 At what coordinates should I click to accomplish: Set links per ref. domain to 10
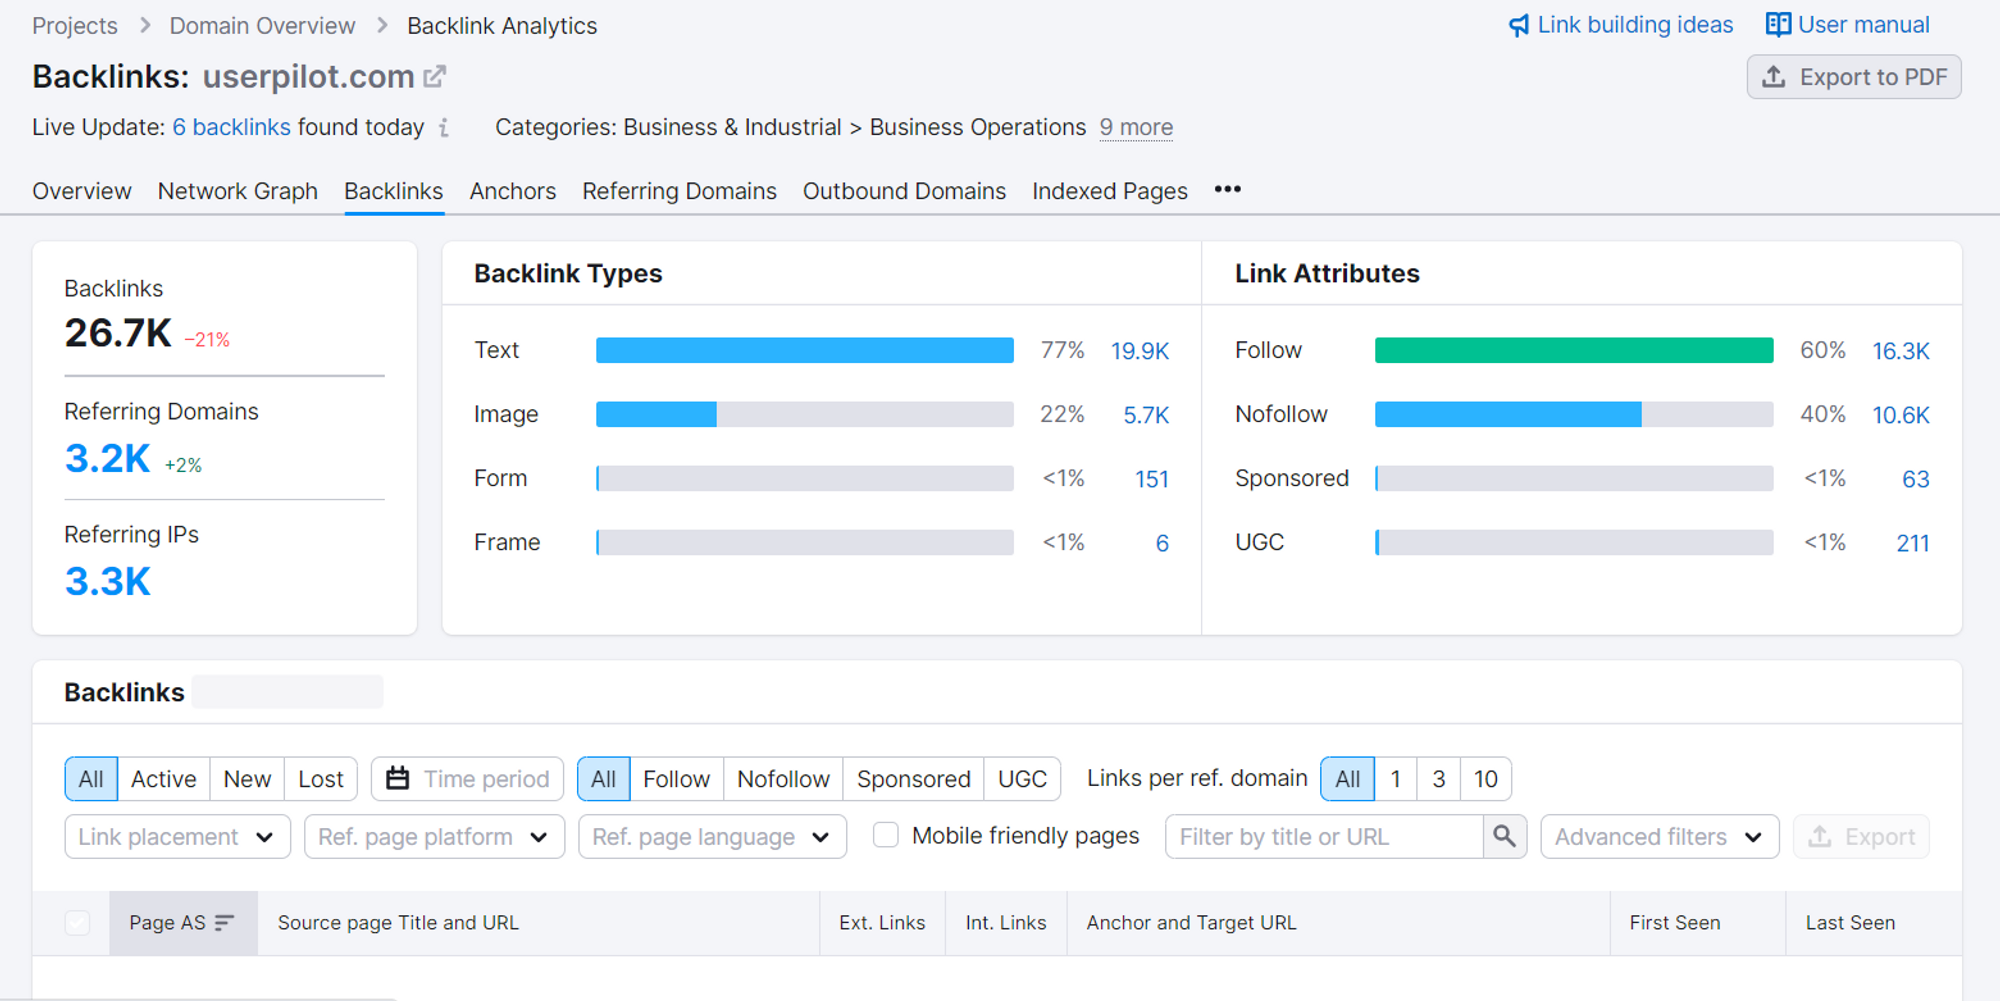(1486, 779)
